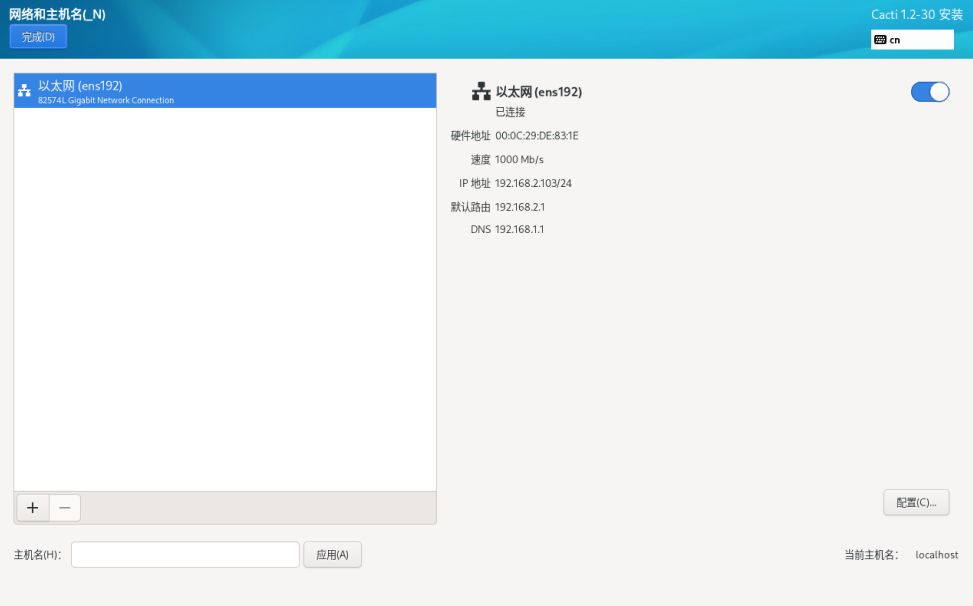This screenshot has width=973, height=606.
Task: Remove selected device with minus button
Action: [65, 508]
